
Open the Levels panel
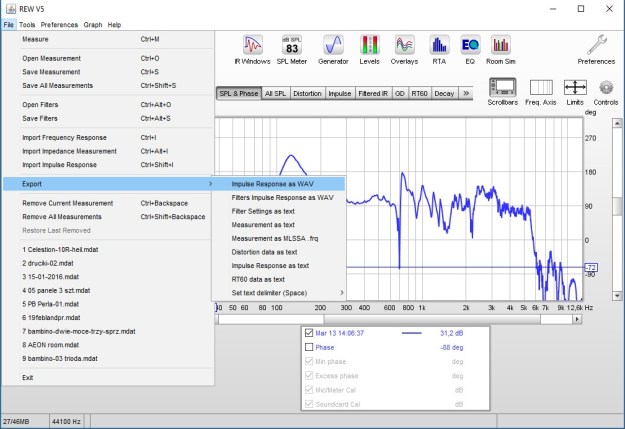pyautogui.click(x=370, y=47)
